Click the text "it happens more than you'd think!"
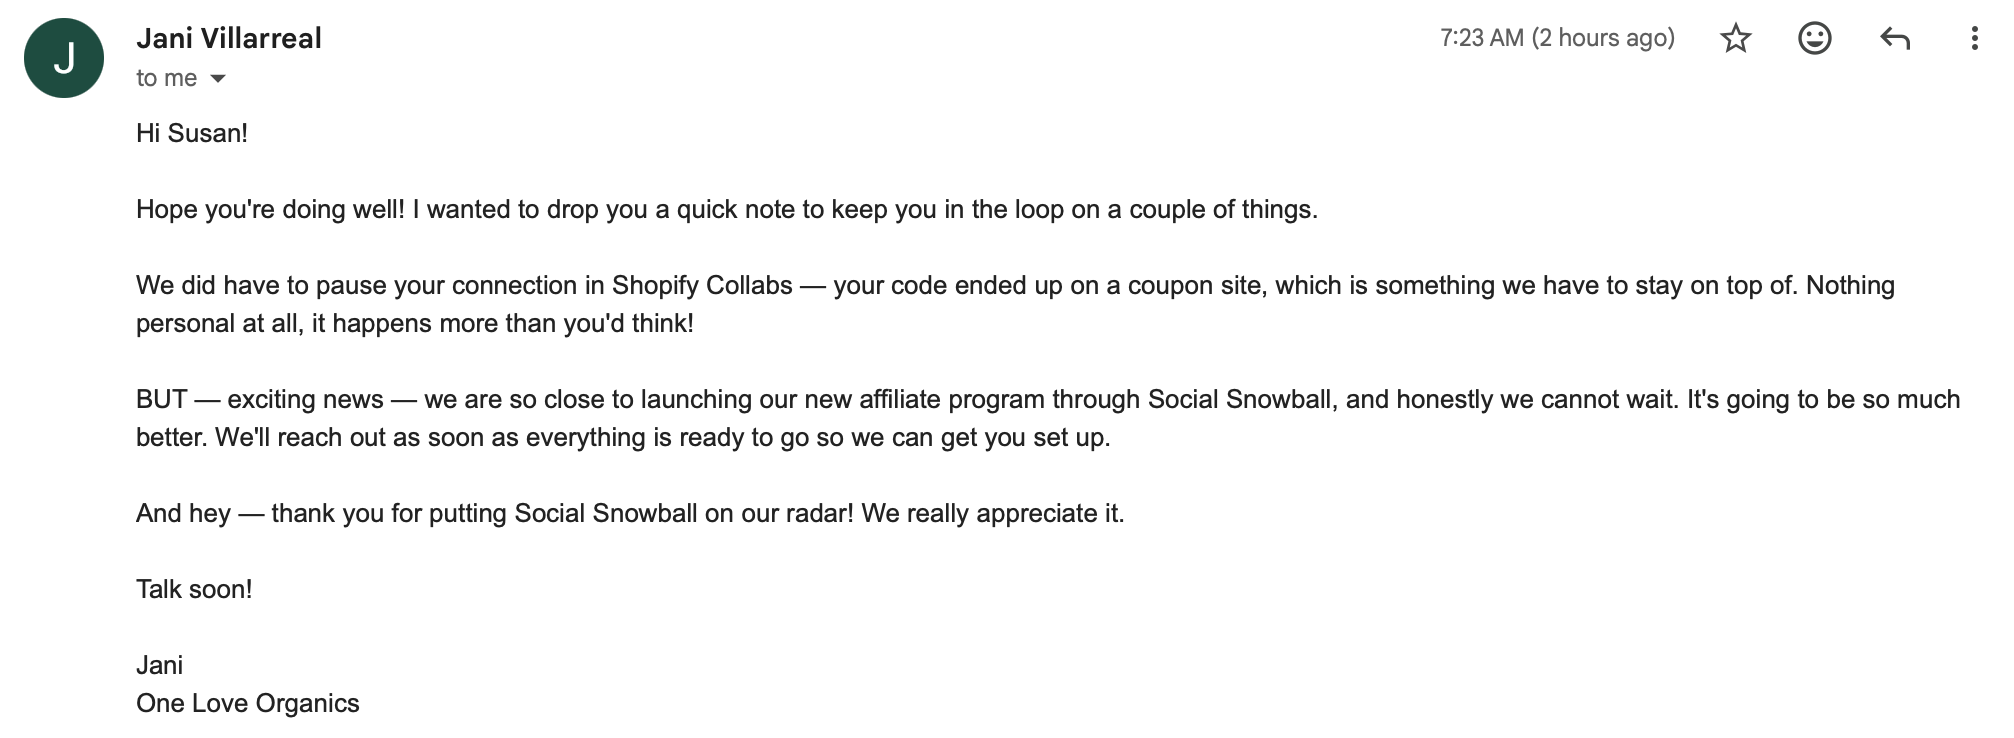 click(502, 323)
